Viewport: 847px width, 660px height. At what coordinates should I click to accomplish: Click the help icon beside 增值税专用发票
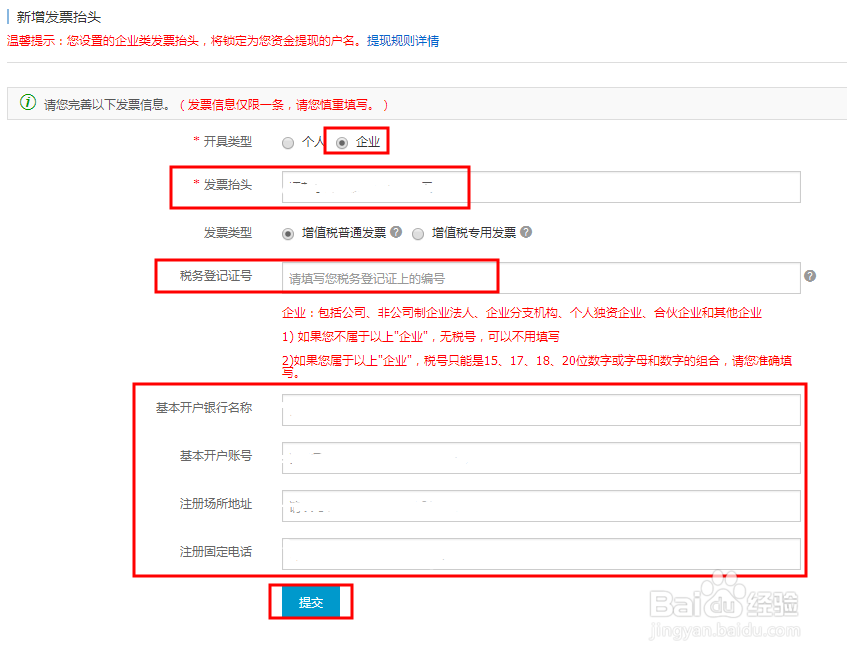525,233
